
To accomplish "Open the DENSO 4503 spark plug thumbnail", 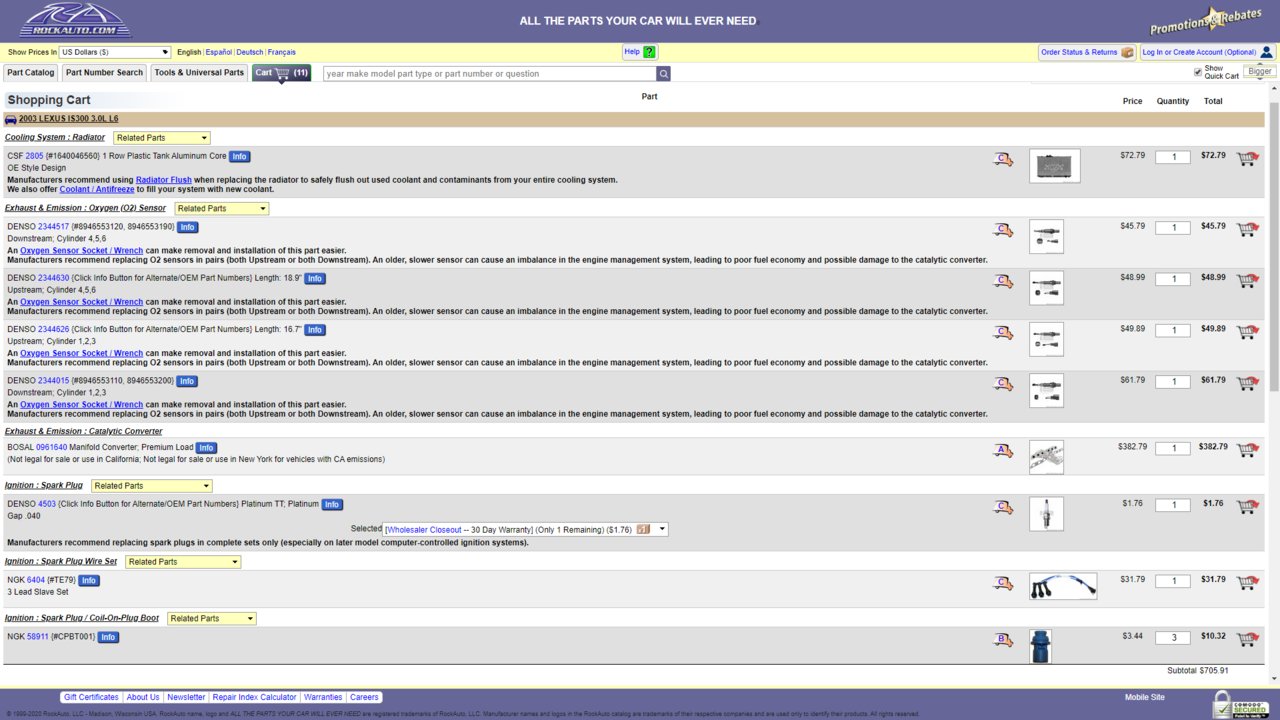I will 1046,514.
